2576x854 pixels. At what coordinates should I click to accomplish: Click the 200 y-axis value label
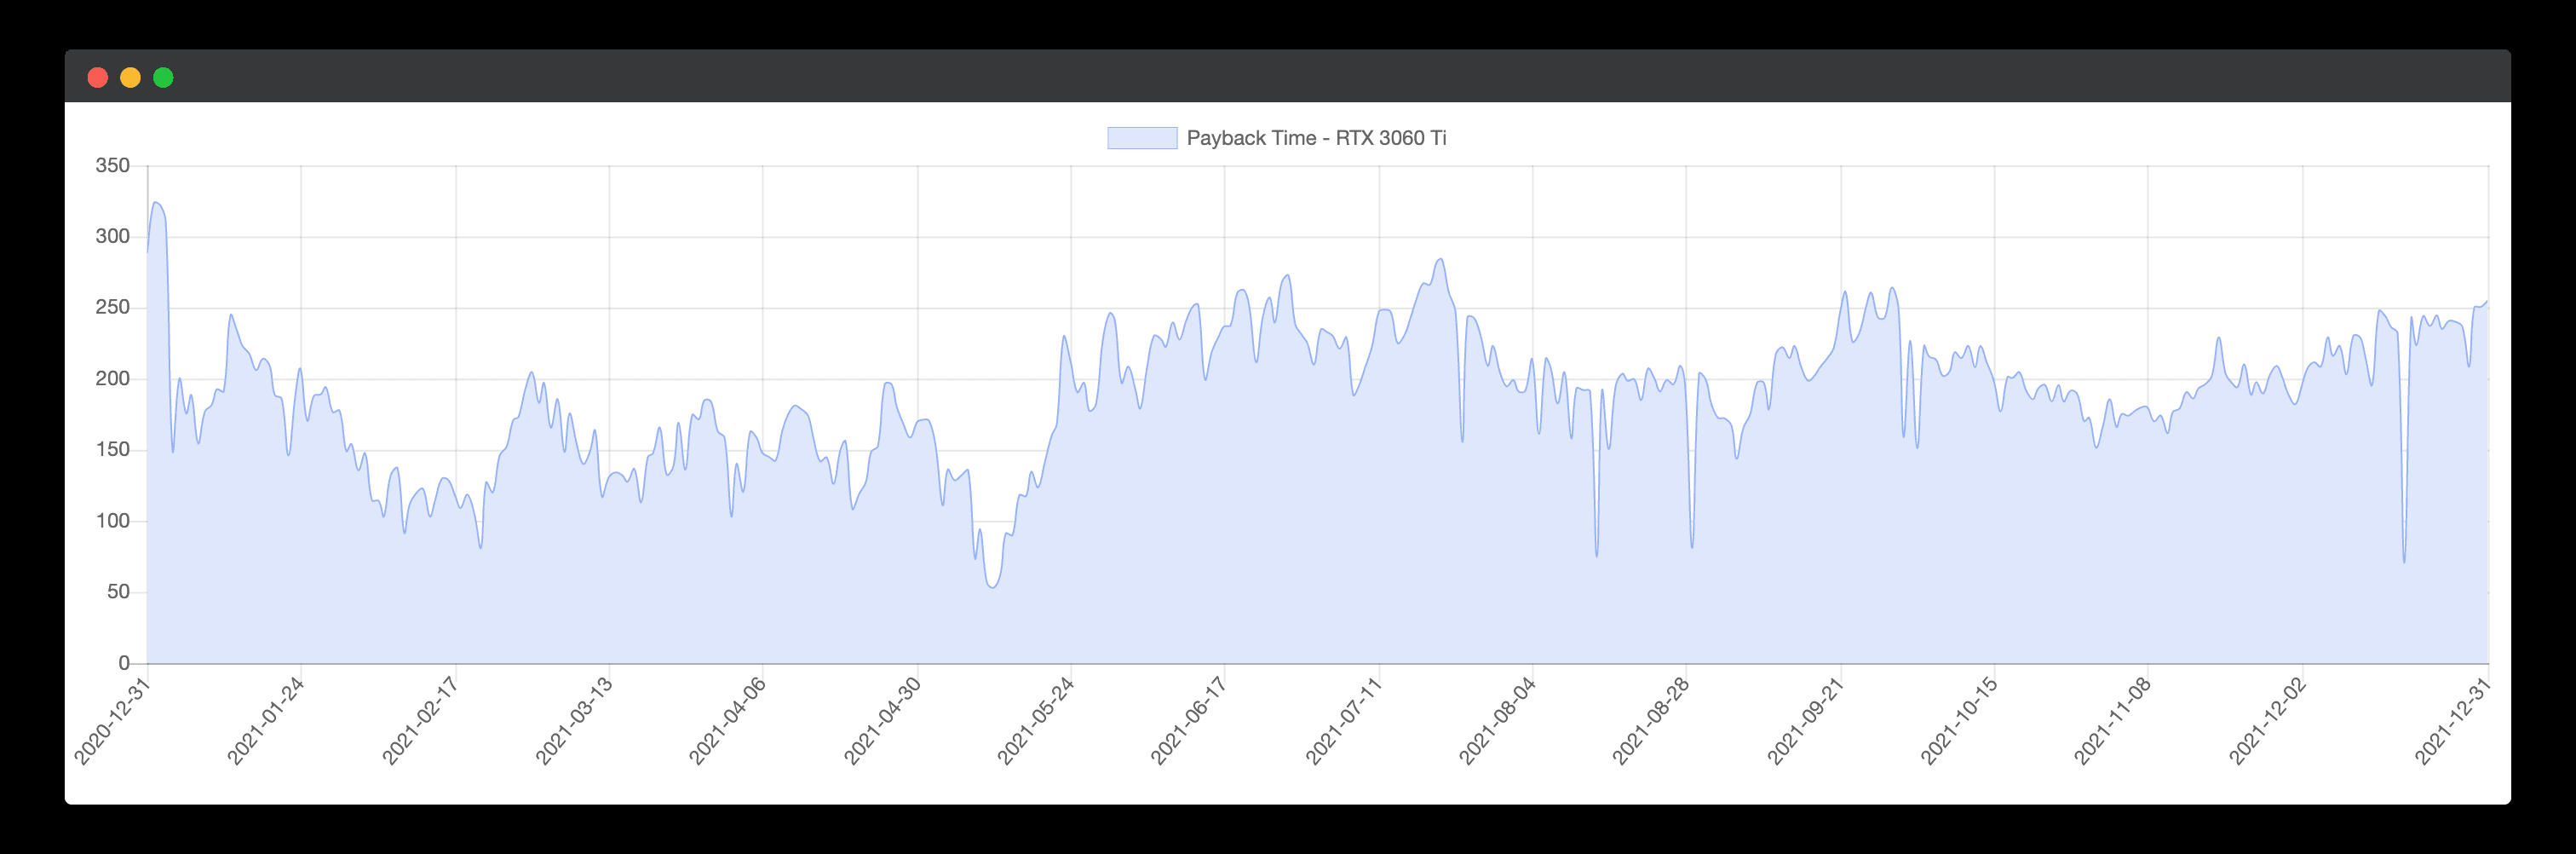tap(112, 379)
